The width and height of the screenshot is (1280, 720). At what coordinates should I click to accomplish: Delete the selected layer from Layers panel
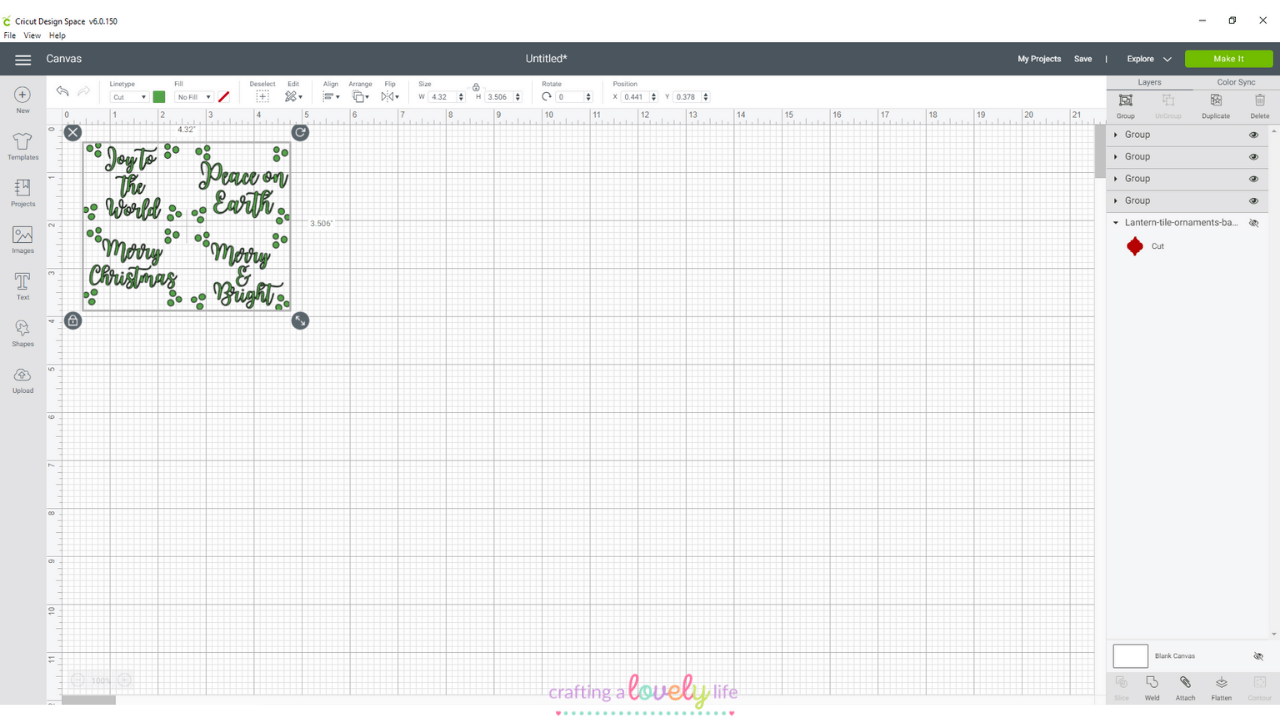click(x=1260, y=105)
